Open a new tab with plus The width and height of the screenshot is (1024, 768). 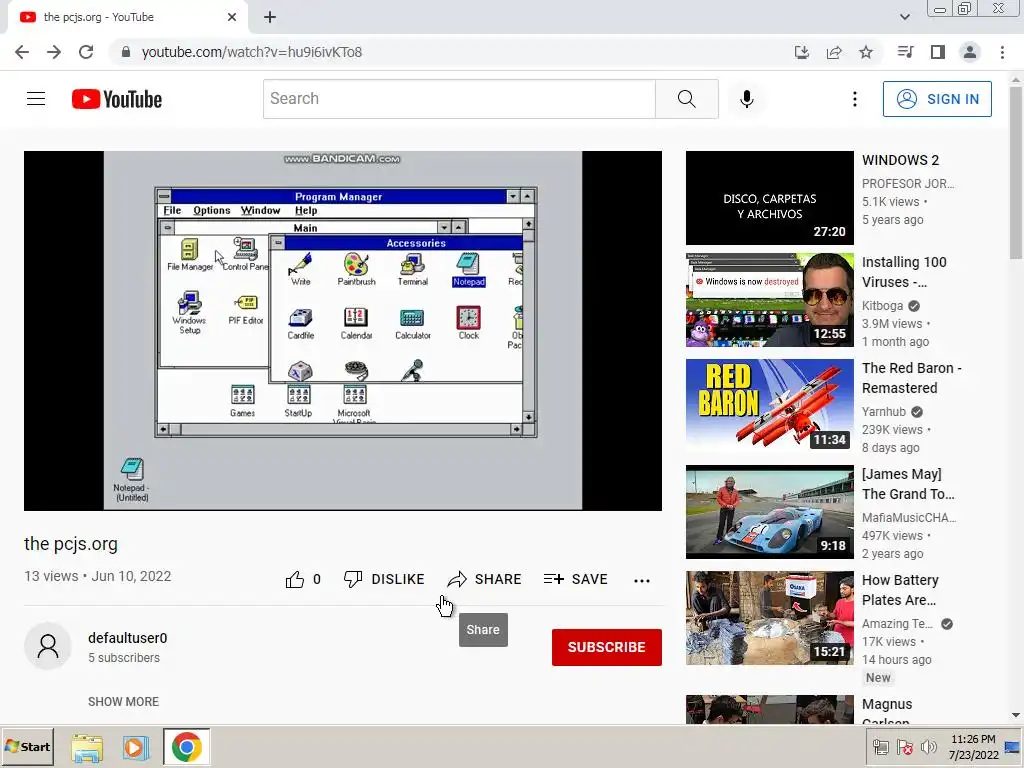click(x=270, y=17)
